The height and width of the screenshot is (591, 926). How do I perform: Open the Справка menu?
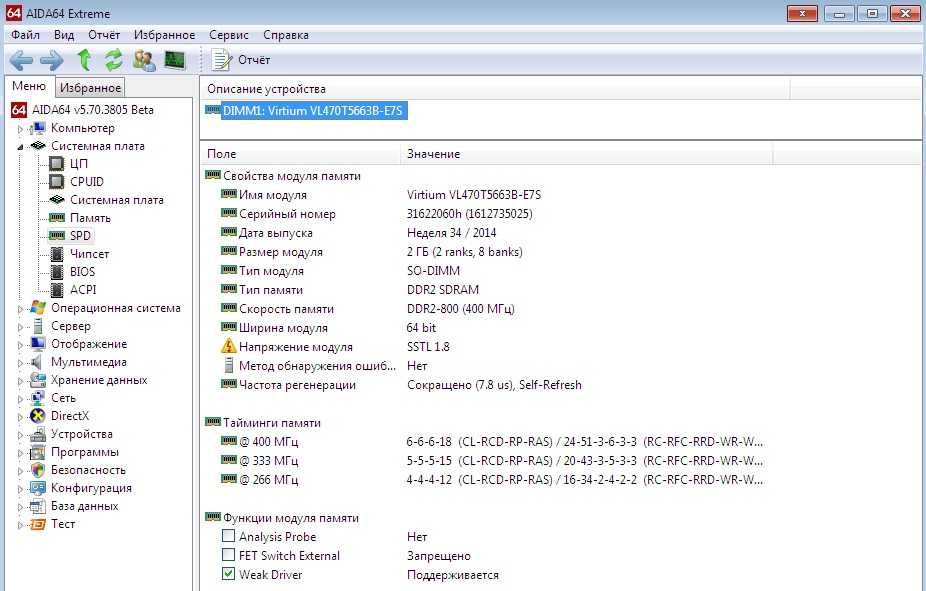(286, 35)
